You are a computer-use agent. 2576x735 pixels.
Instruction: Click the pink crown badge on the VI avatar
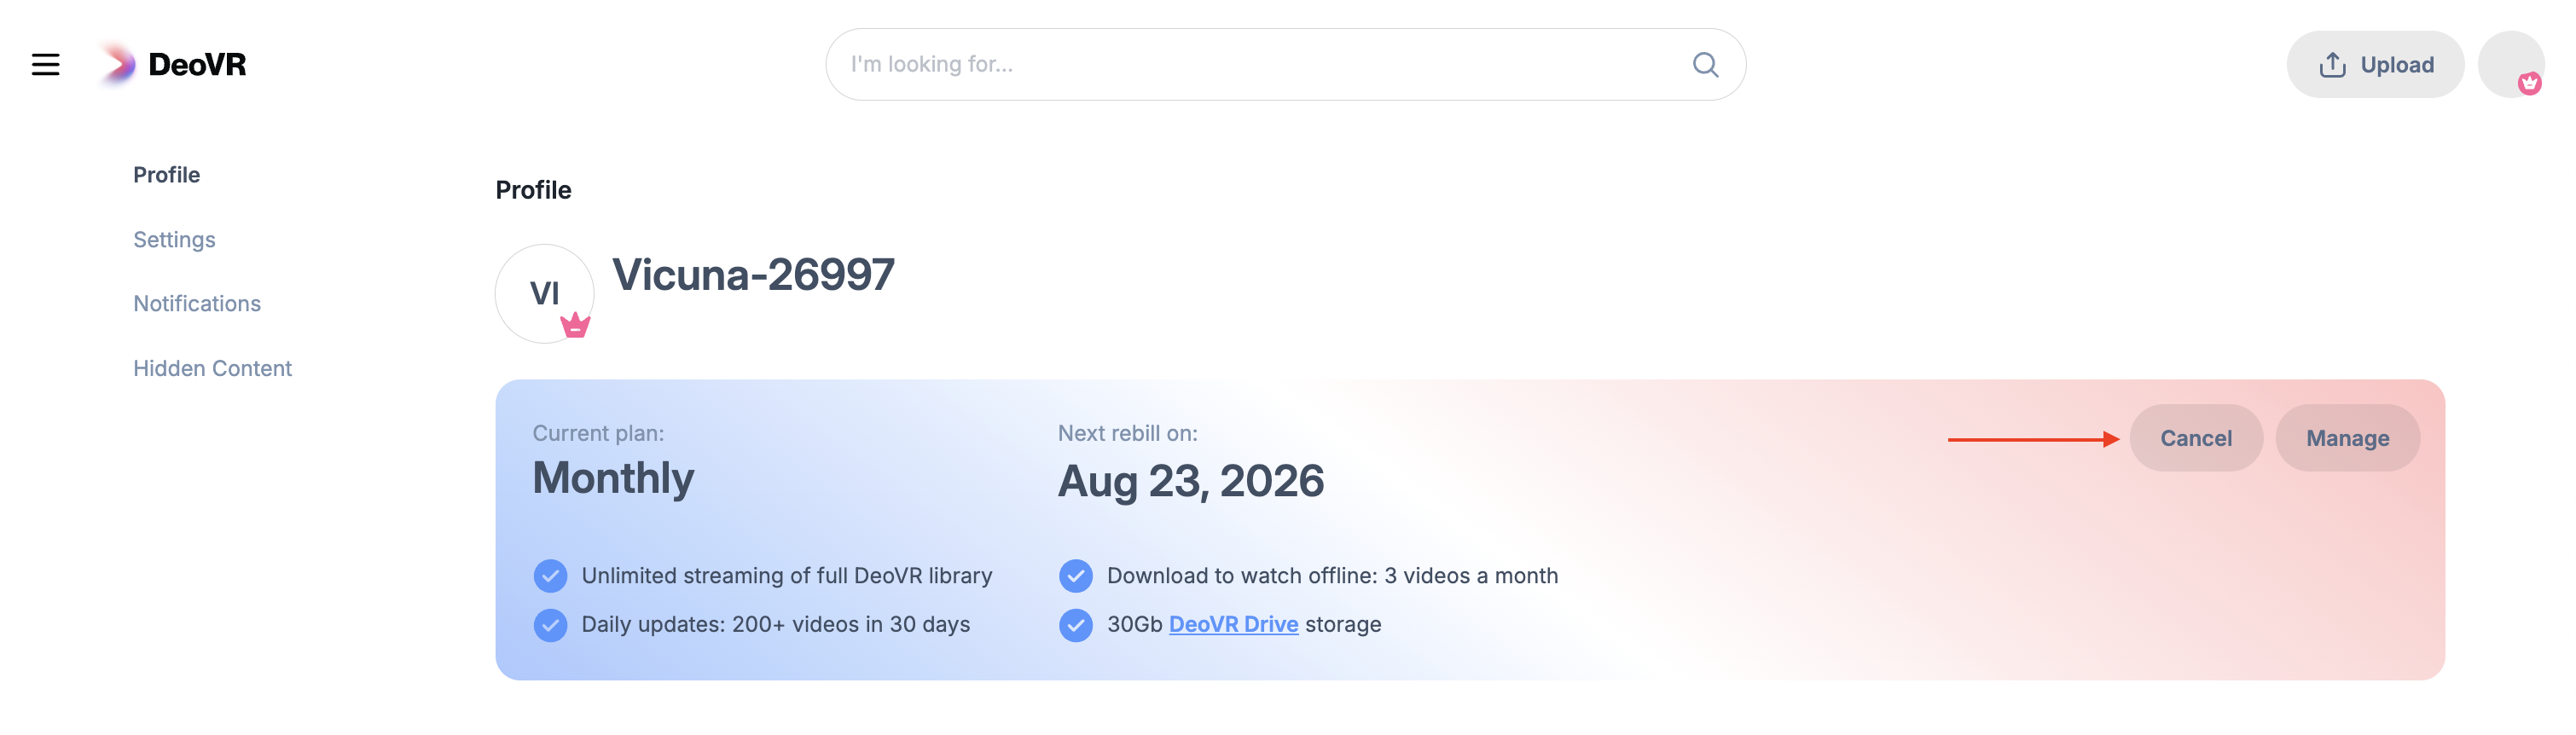point(575,325)
